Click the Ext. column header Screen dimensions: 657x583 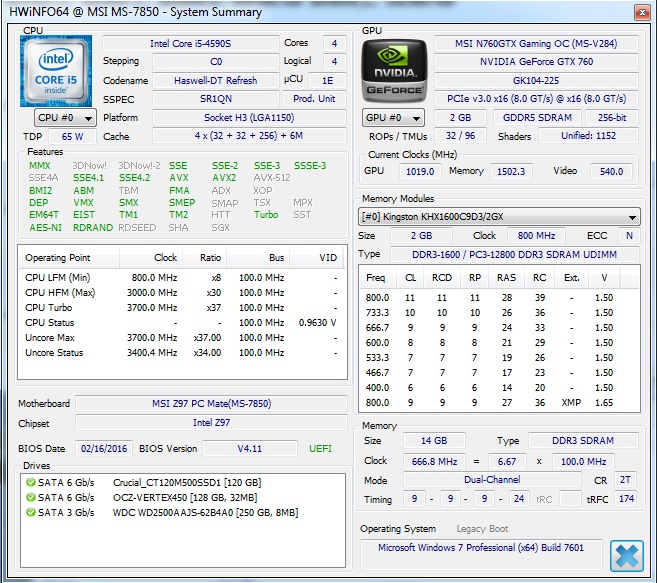[572, 278]
